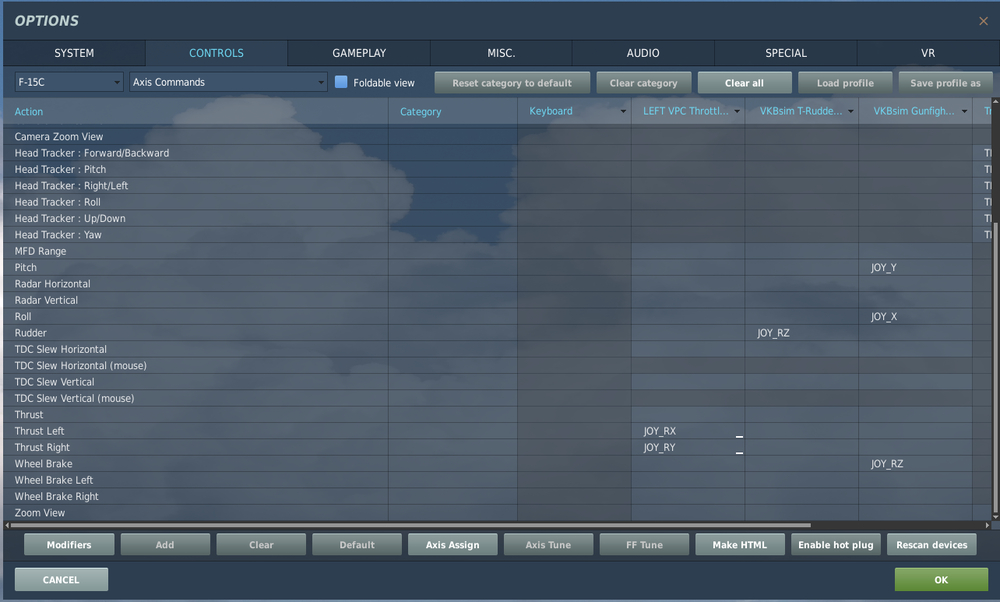1000x602 pixels.
Task: Click the horizontal scrollbar below the bindings table
Action: (x=400, y=525)
